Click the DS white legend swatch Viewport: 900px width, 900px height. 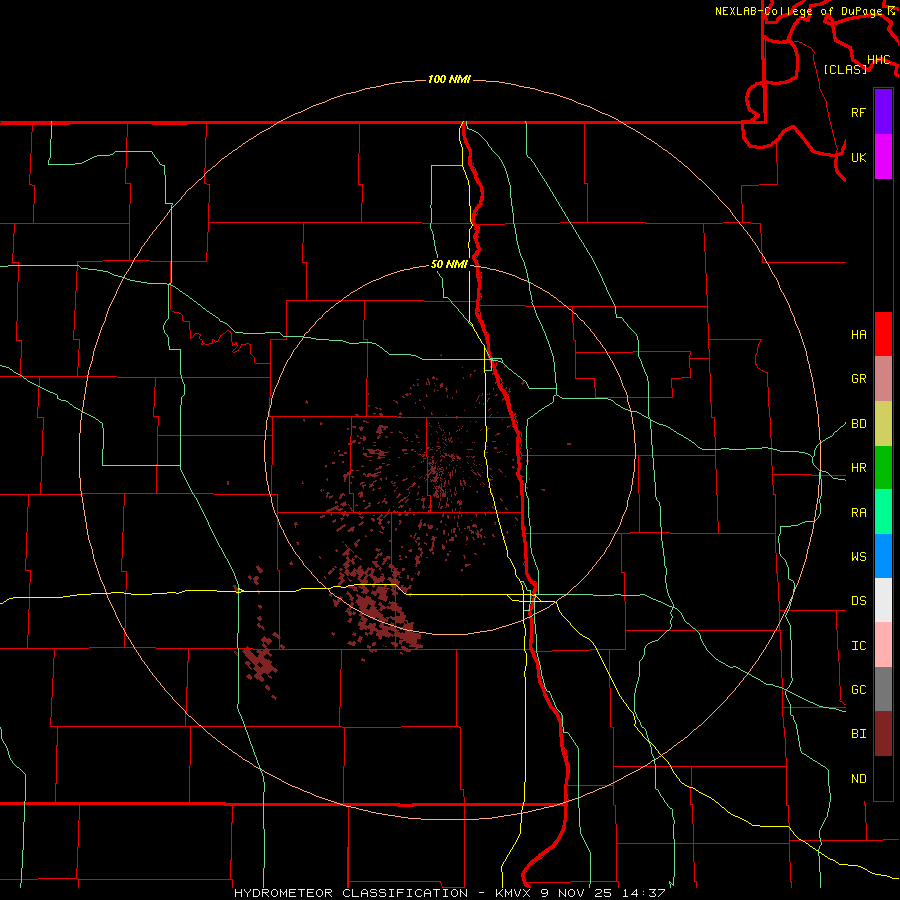[883, 600]
